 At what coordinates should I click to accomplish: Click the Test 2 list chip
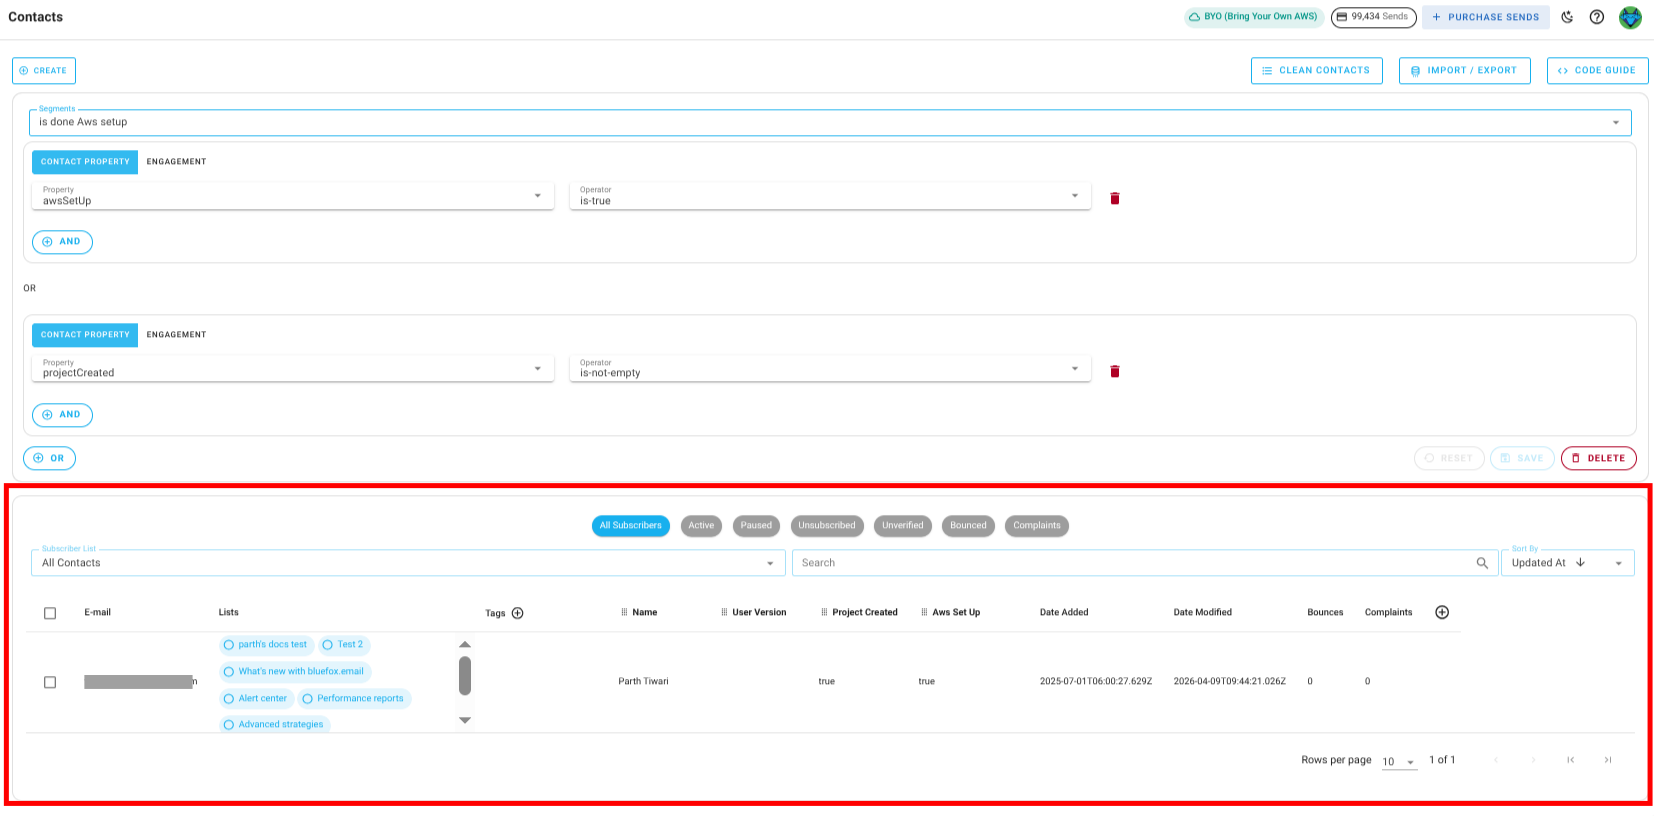pos(344,645)
